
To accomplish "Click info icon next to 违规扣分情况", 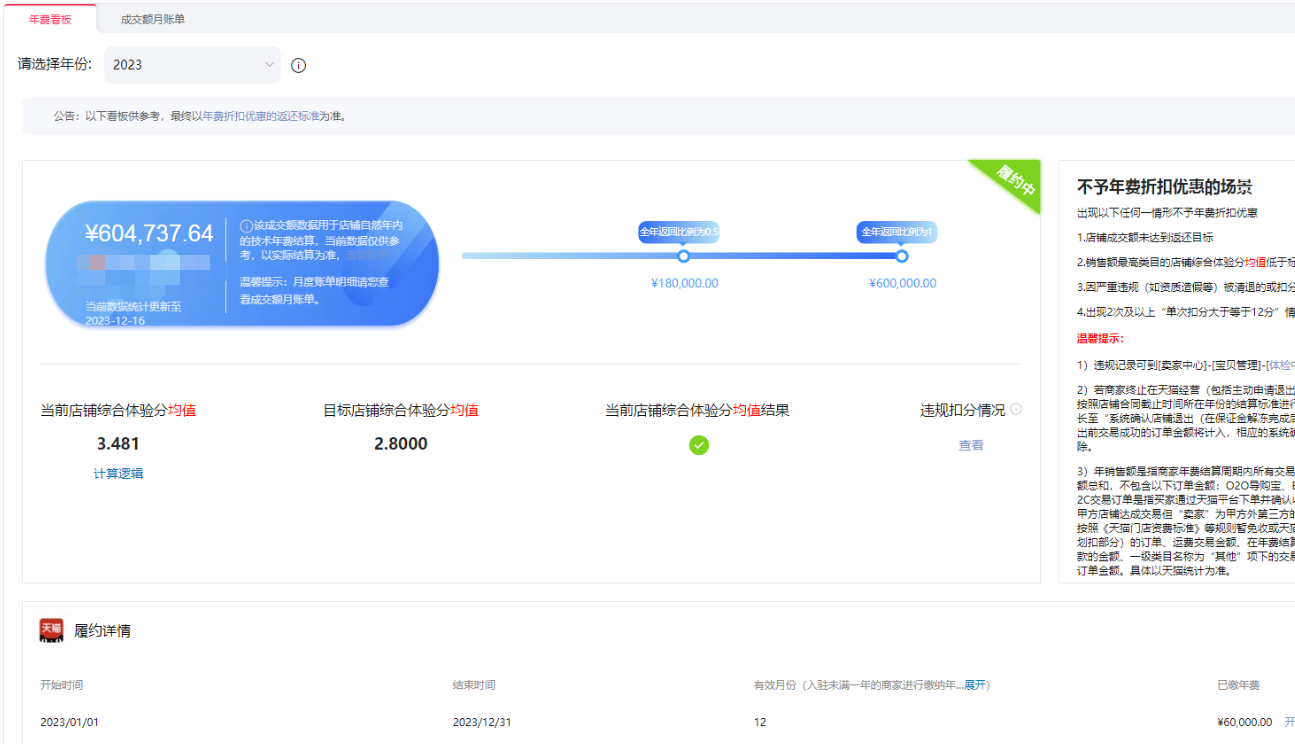I will (1016, 409).
